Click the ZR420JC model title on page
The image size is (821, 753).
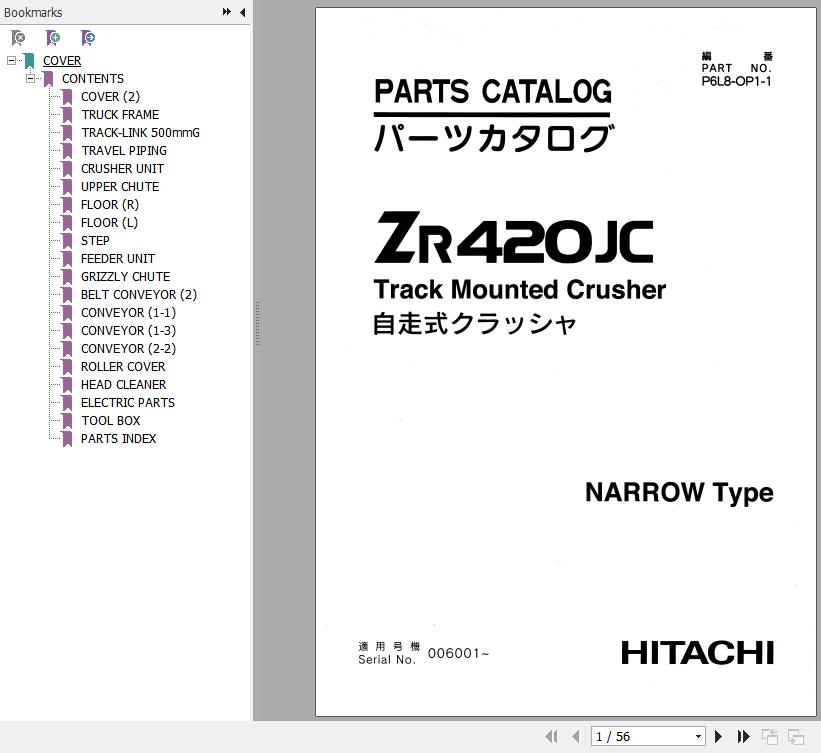[x=514, y=238]
